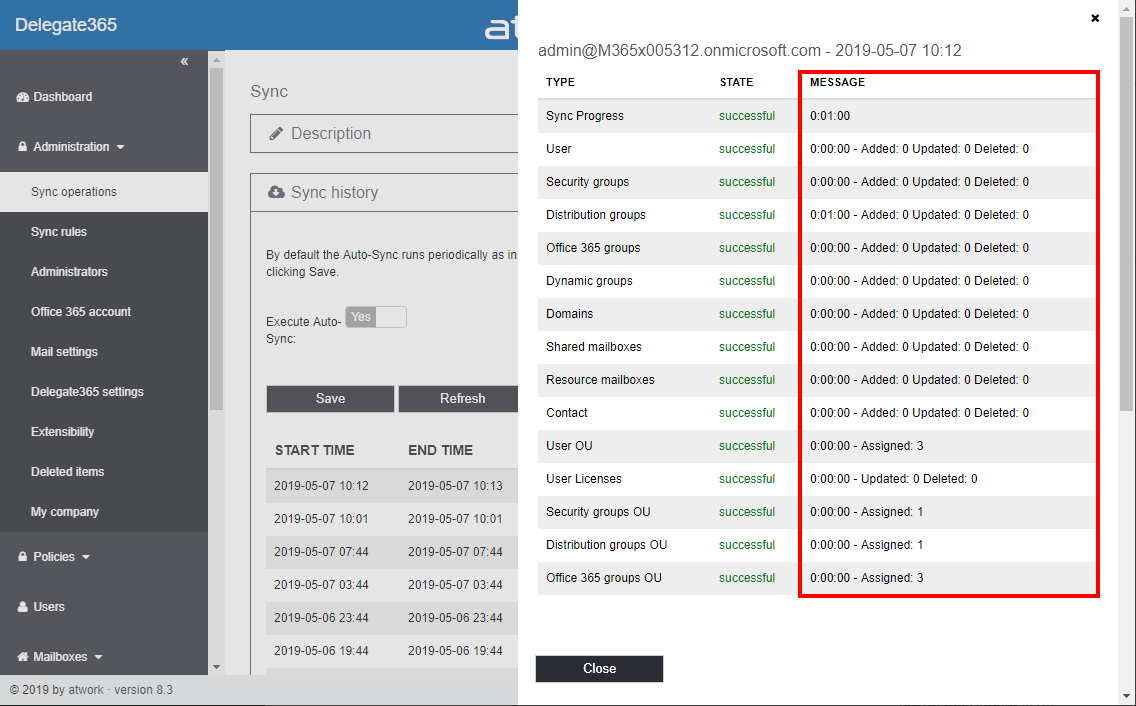Click the Dashboard gauge icon
The width and height of the screenshot is (1136, 706).
pos(22,96)
